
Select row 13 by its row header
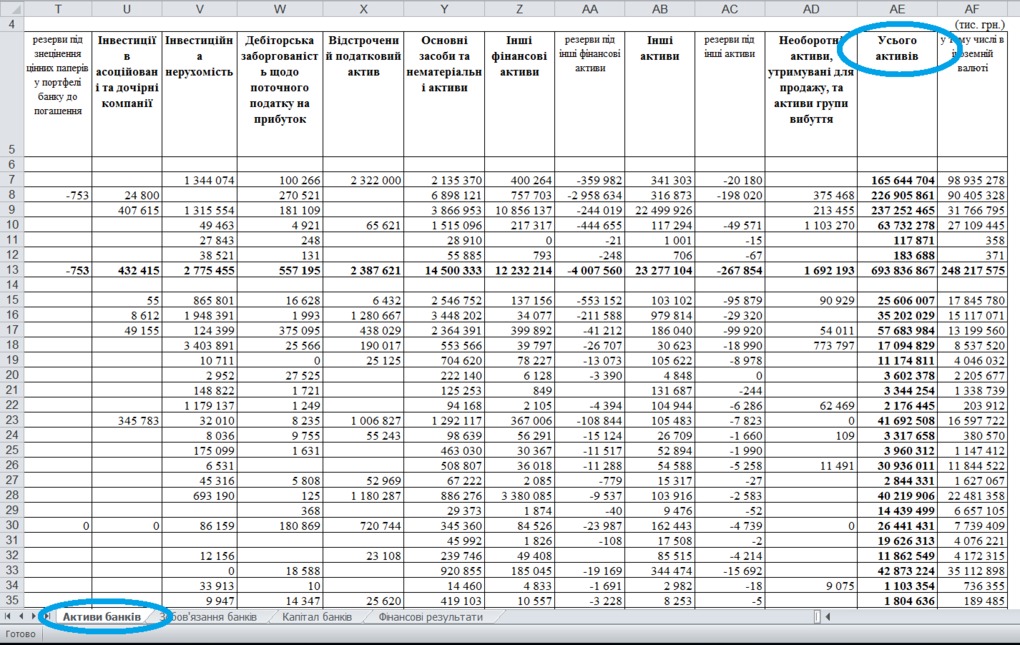(11, 270)
